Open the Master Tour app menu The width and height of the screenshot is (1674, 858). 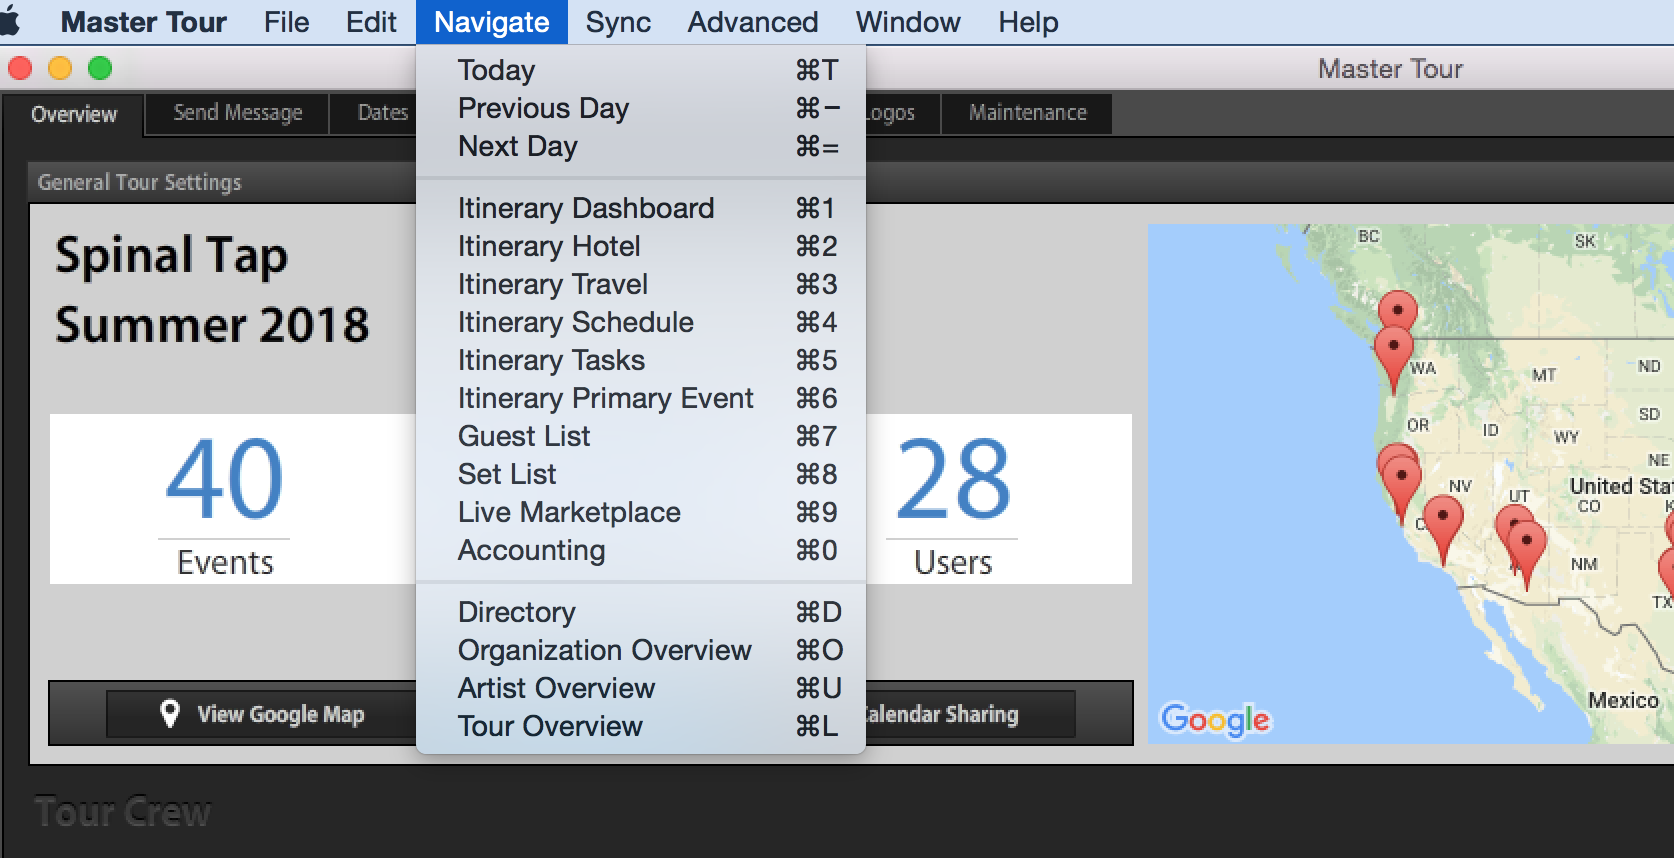click(x=143, y=22)
